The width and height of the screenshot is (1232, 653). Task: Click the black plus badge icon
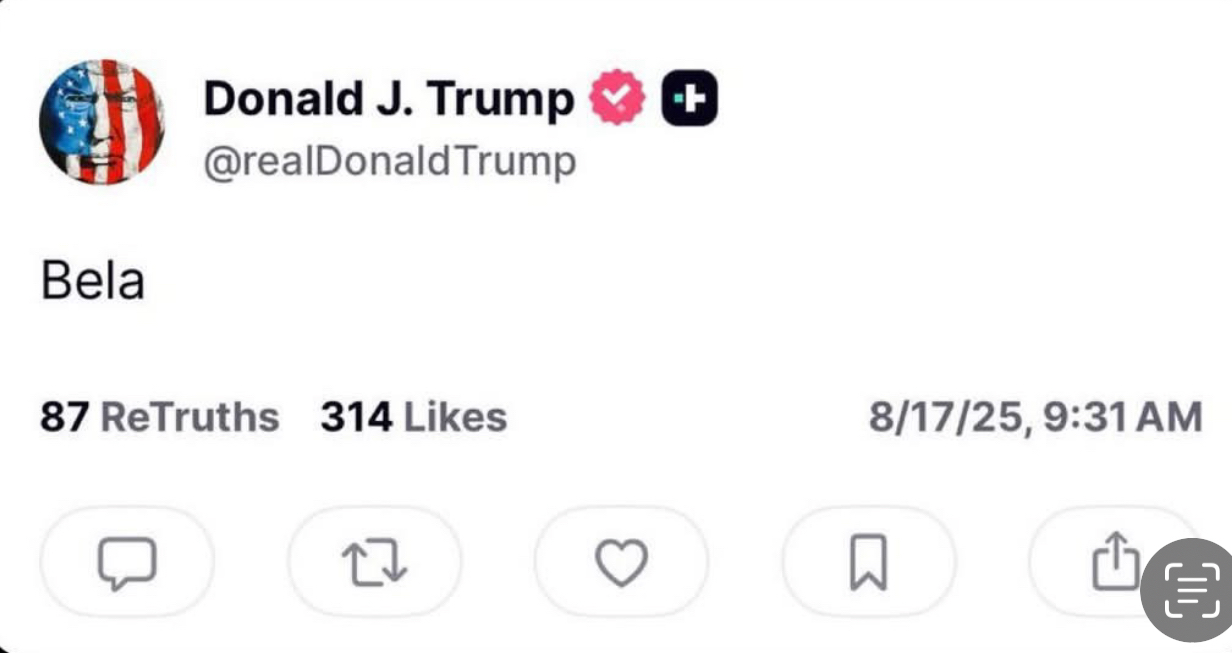[689, 99]
